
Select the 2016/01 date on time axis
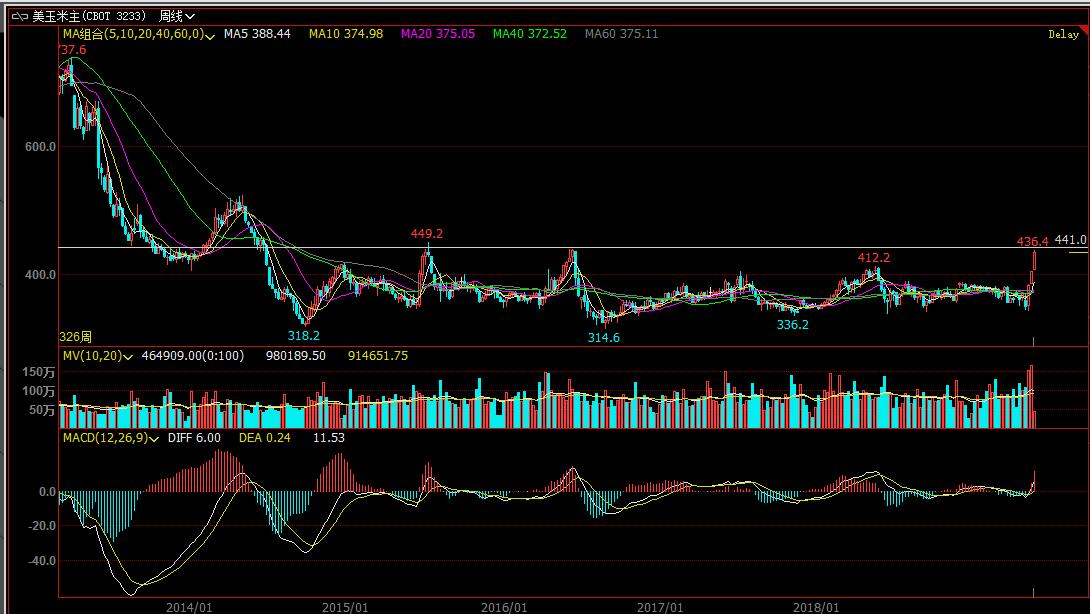(504, 607)
